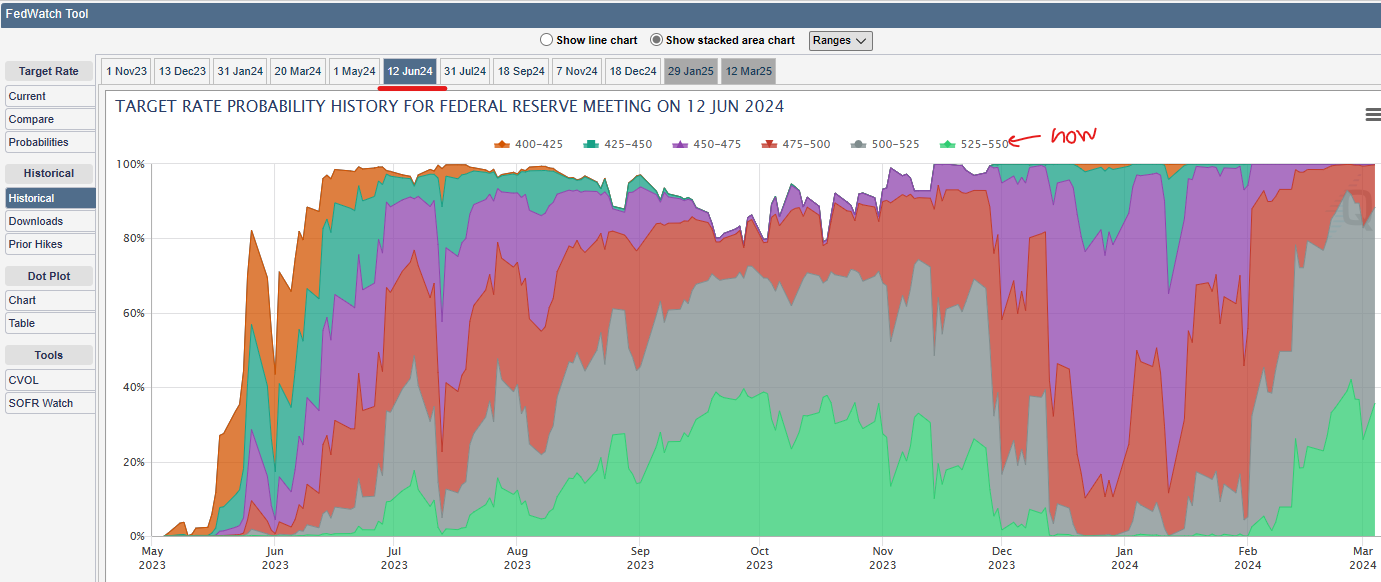1381x582 pixels.
Task: Toggle the 475-500 red legend marker
Action: point(770,144)
